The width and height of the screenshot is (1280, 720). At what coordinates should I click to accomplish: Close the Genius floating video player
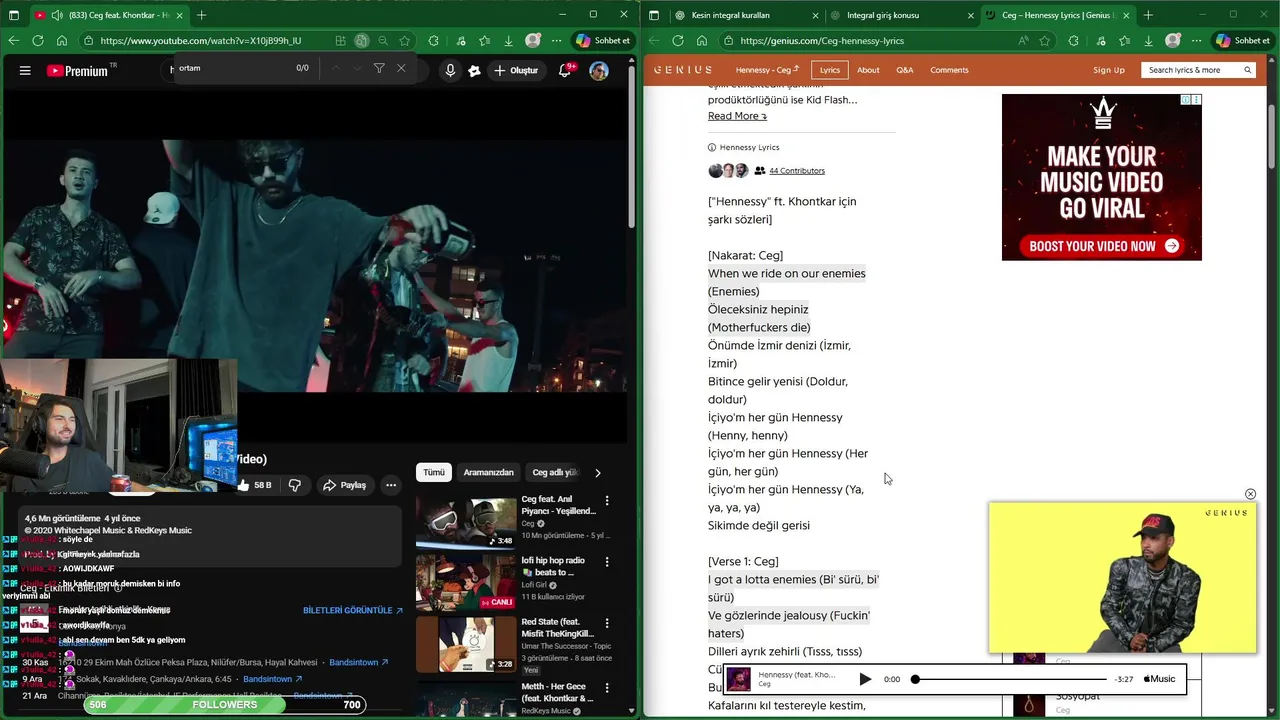(1250, 494)
